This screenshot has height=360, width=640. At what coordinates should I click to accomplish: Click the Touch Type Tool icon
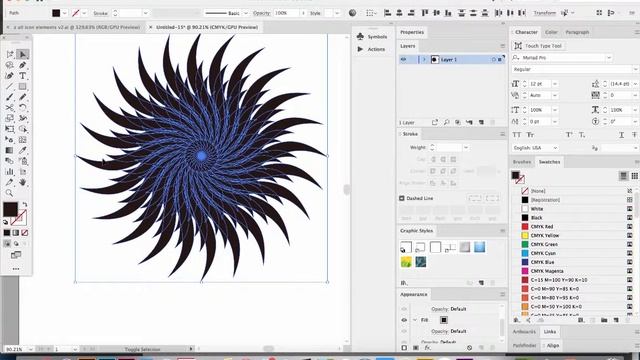tap(518, 46)
